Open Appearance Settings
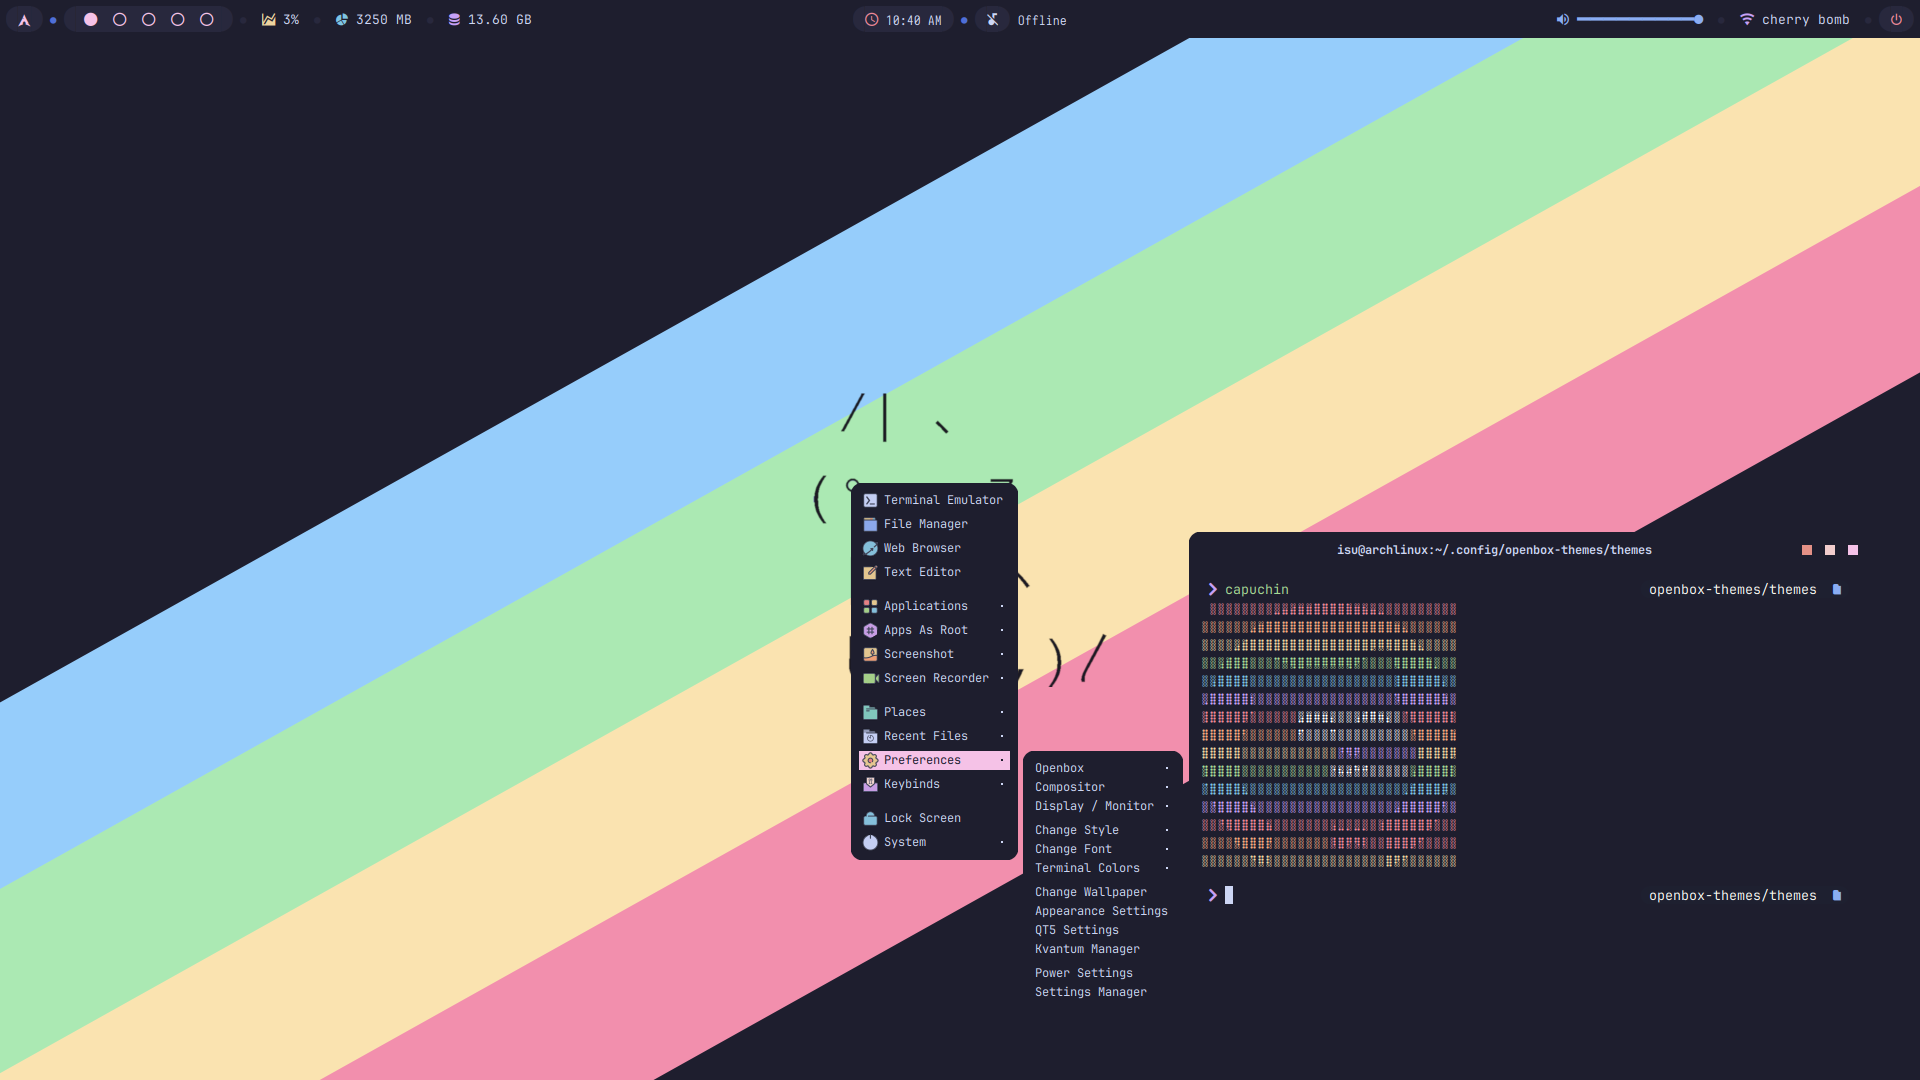The height and width of the screenshot is (1080, 1920). [1100, 911]
